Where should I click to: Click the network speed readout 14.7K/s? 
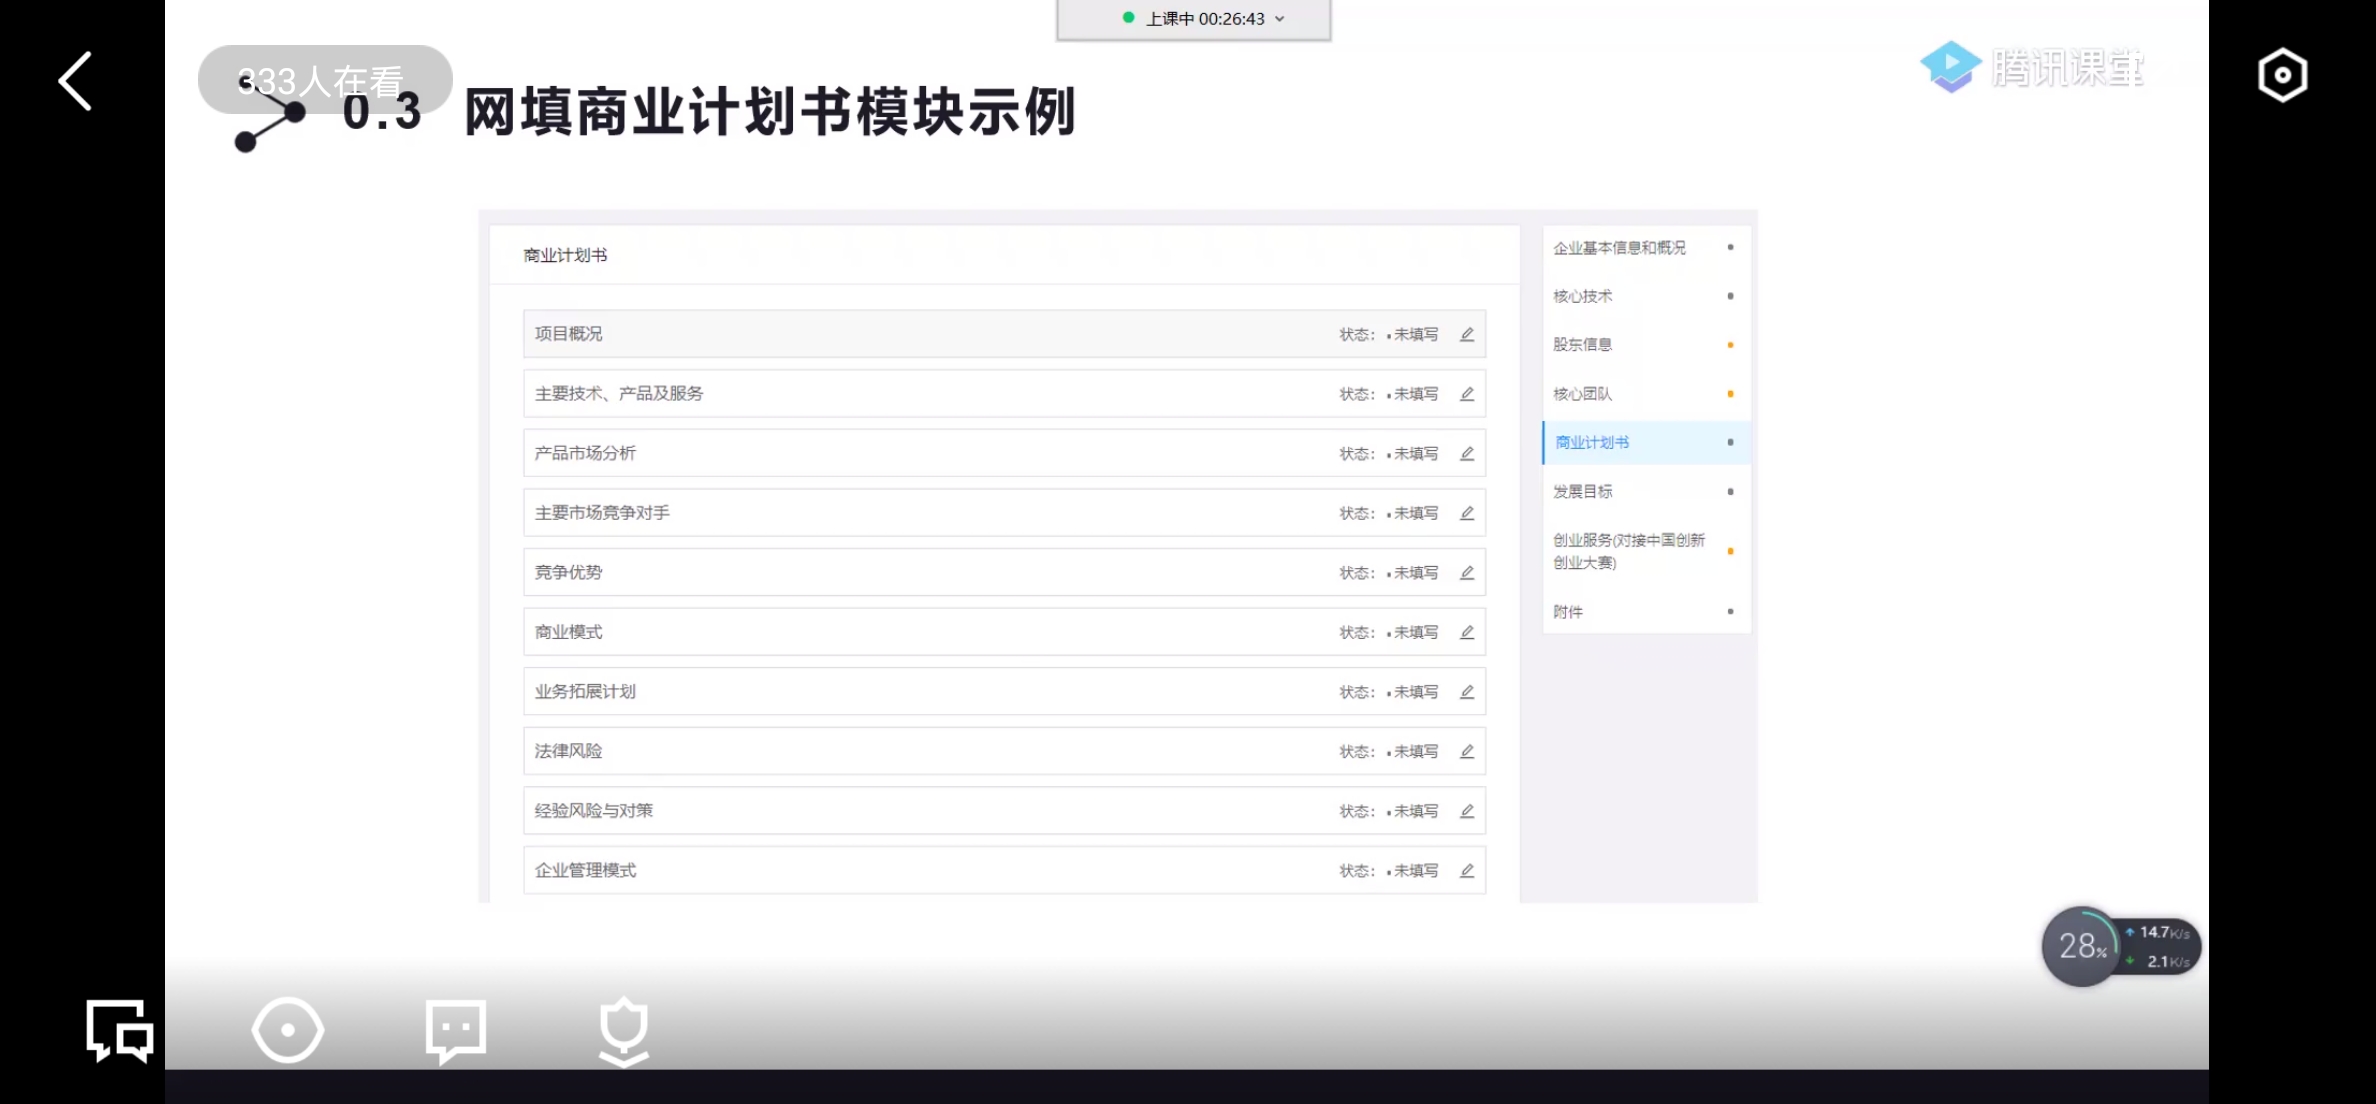click(2164, 932)
